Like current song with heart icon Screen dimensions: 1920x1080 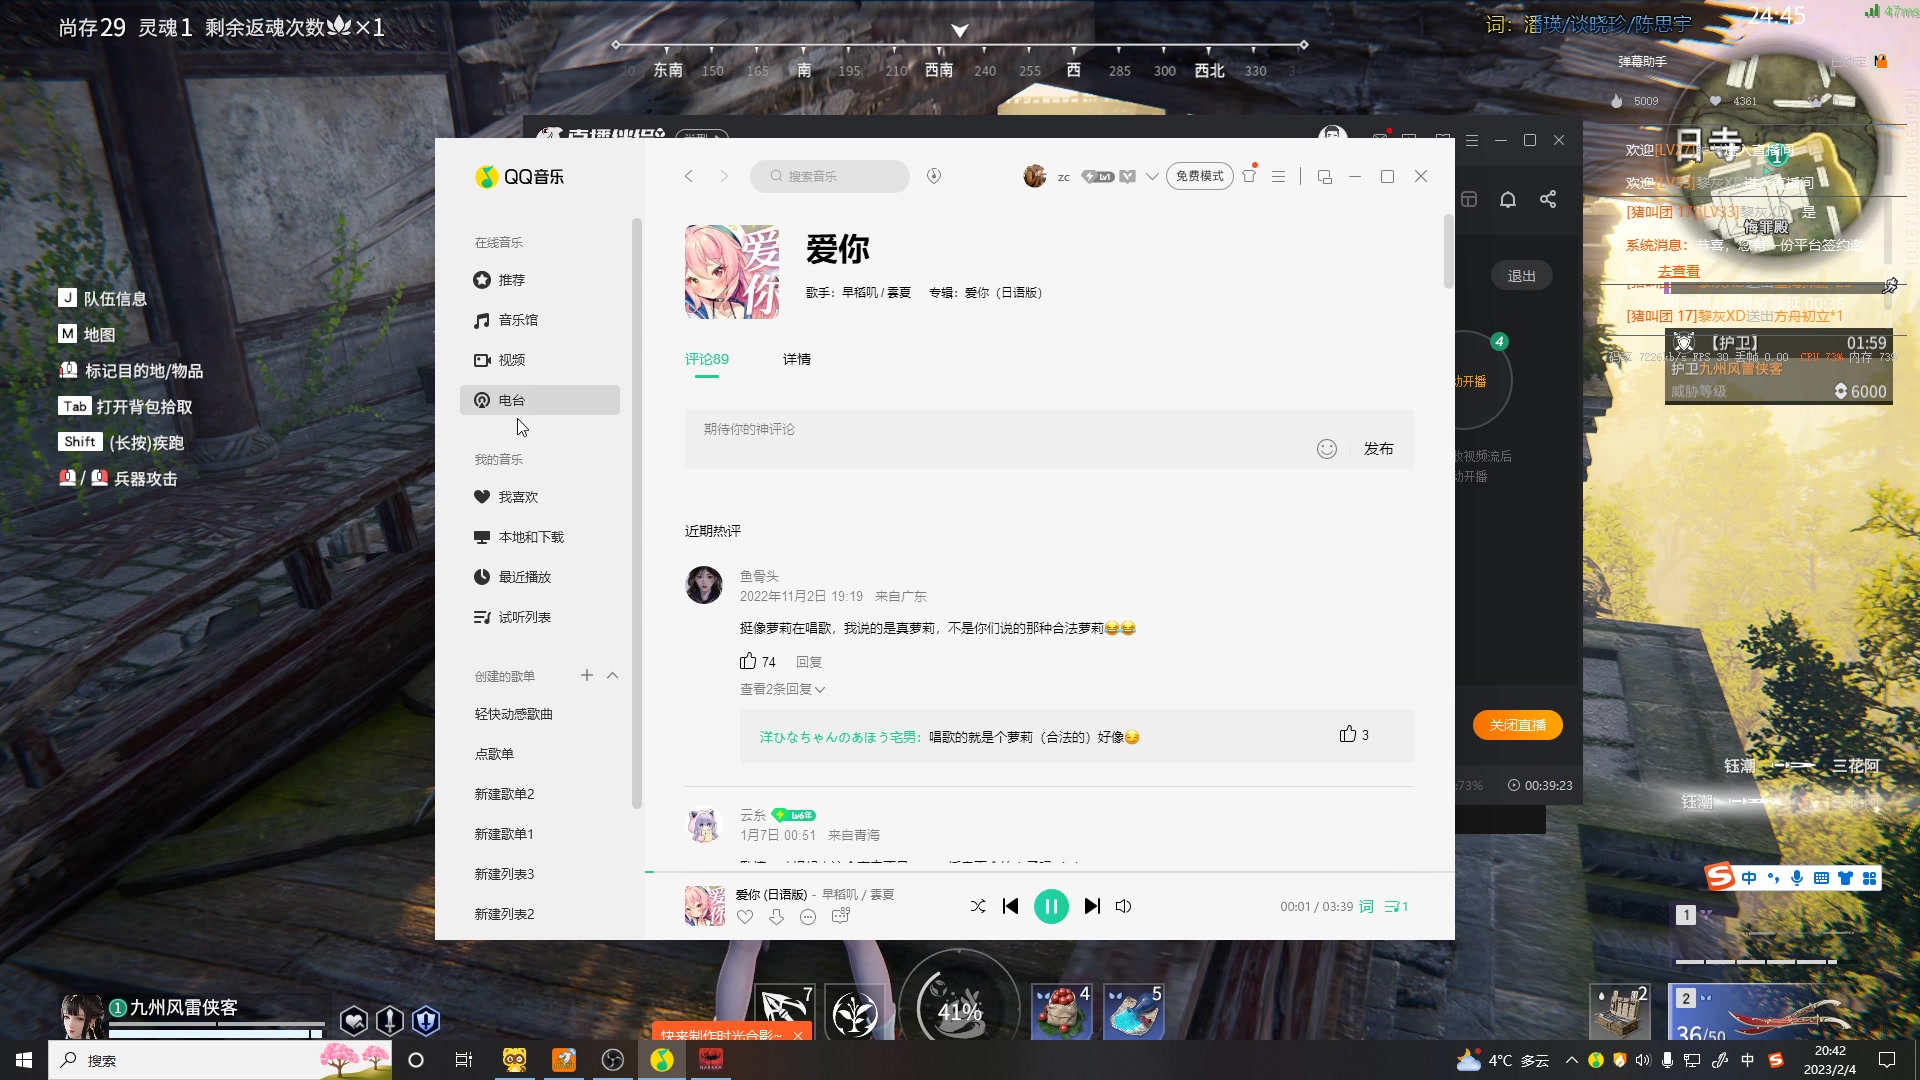click(x=745, y=917)
